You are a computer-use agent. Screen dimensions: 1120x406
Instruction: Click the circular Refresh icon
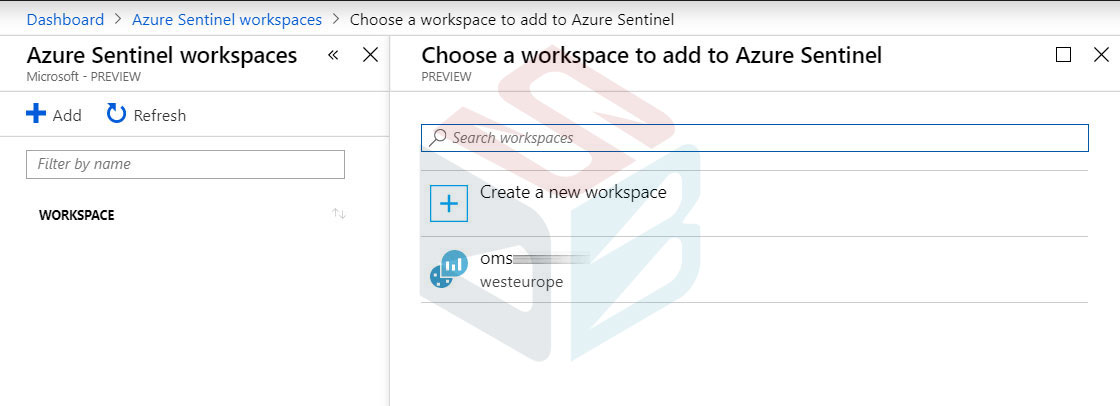coord(116,114)
